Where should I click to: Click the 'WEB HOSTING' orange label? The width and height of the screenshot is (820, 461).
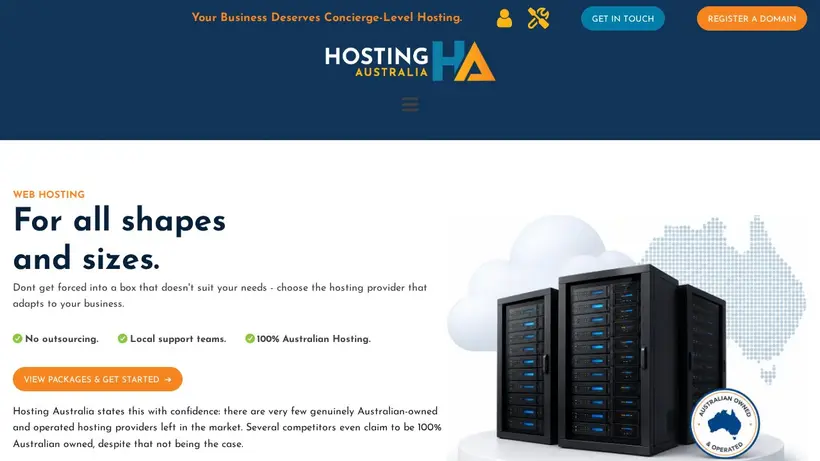49,194
